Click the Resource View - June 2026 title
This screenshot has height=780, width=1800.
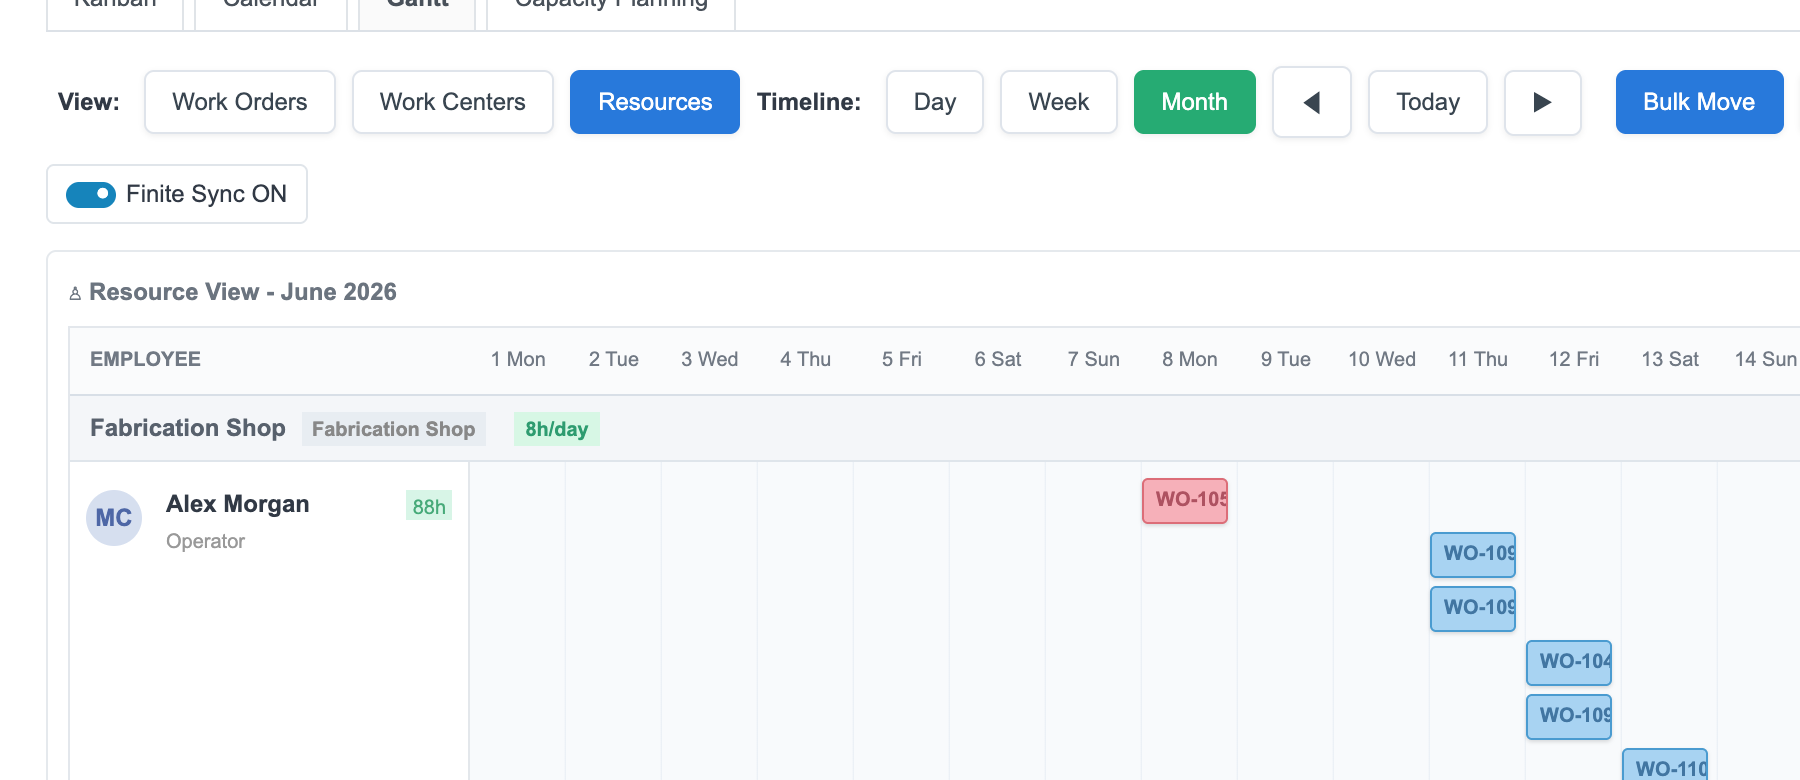(x=243, y=292)
